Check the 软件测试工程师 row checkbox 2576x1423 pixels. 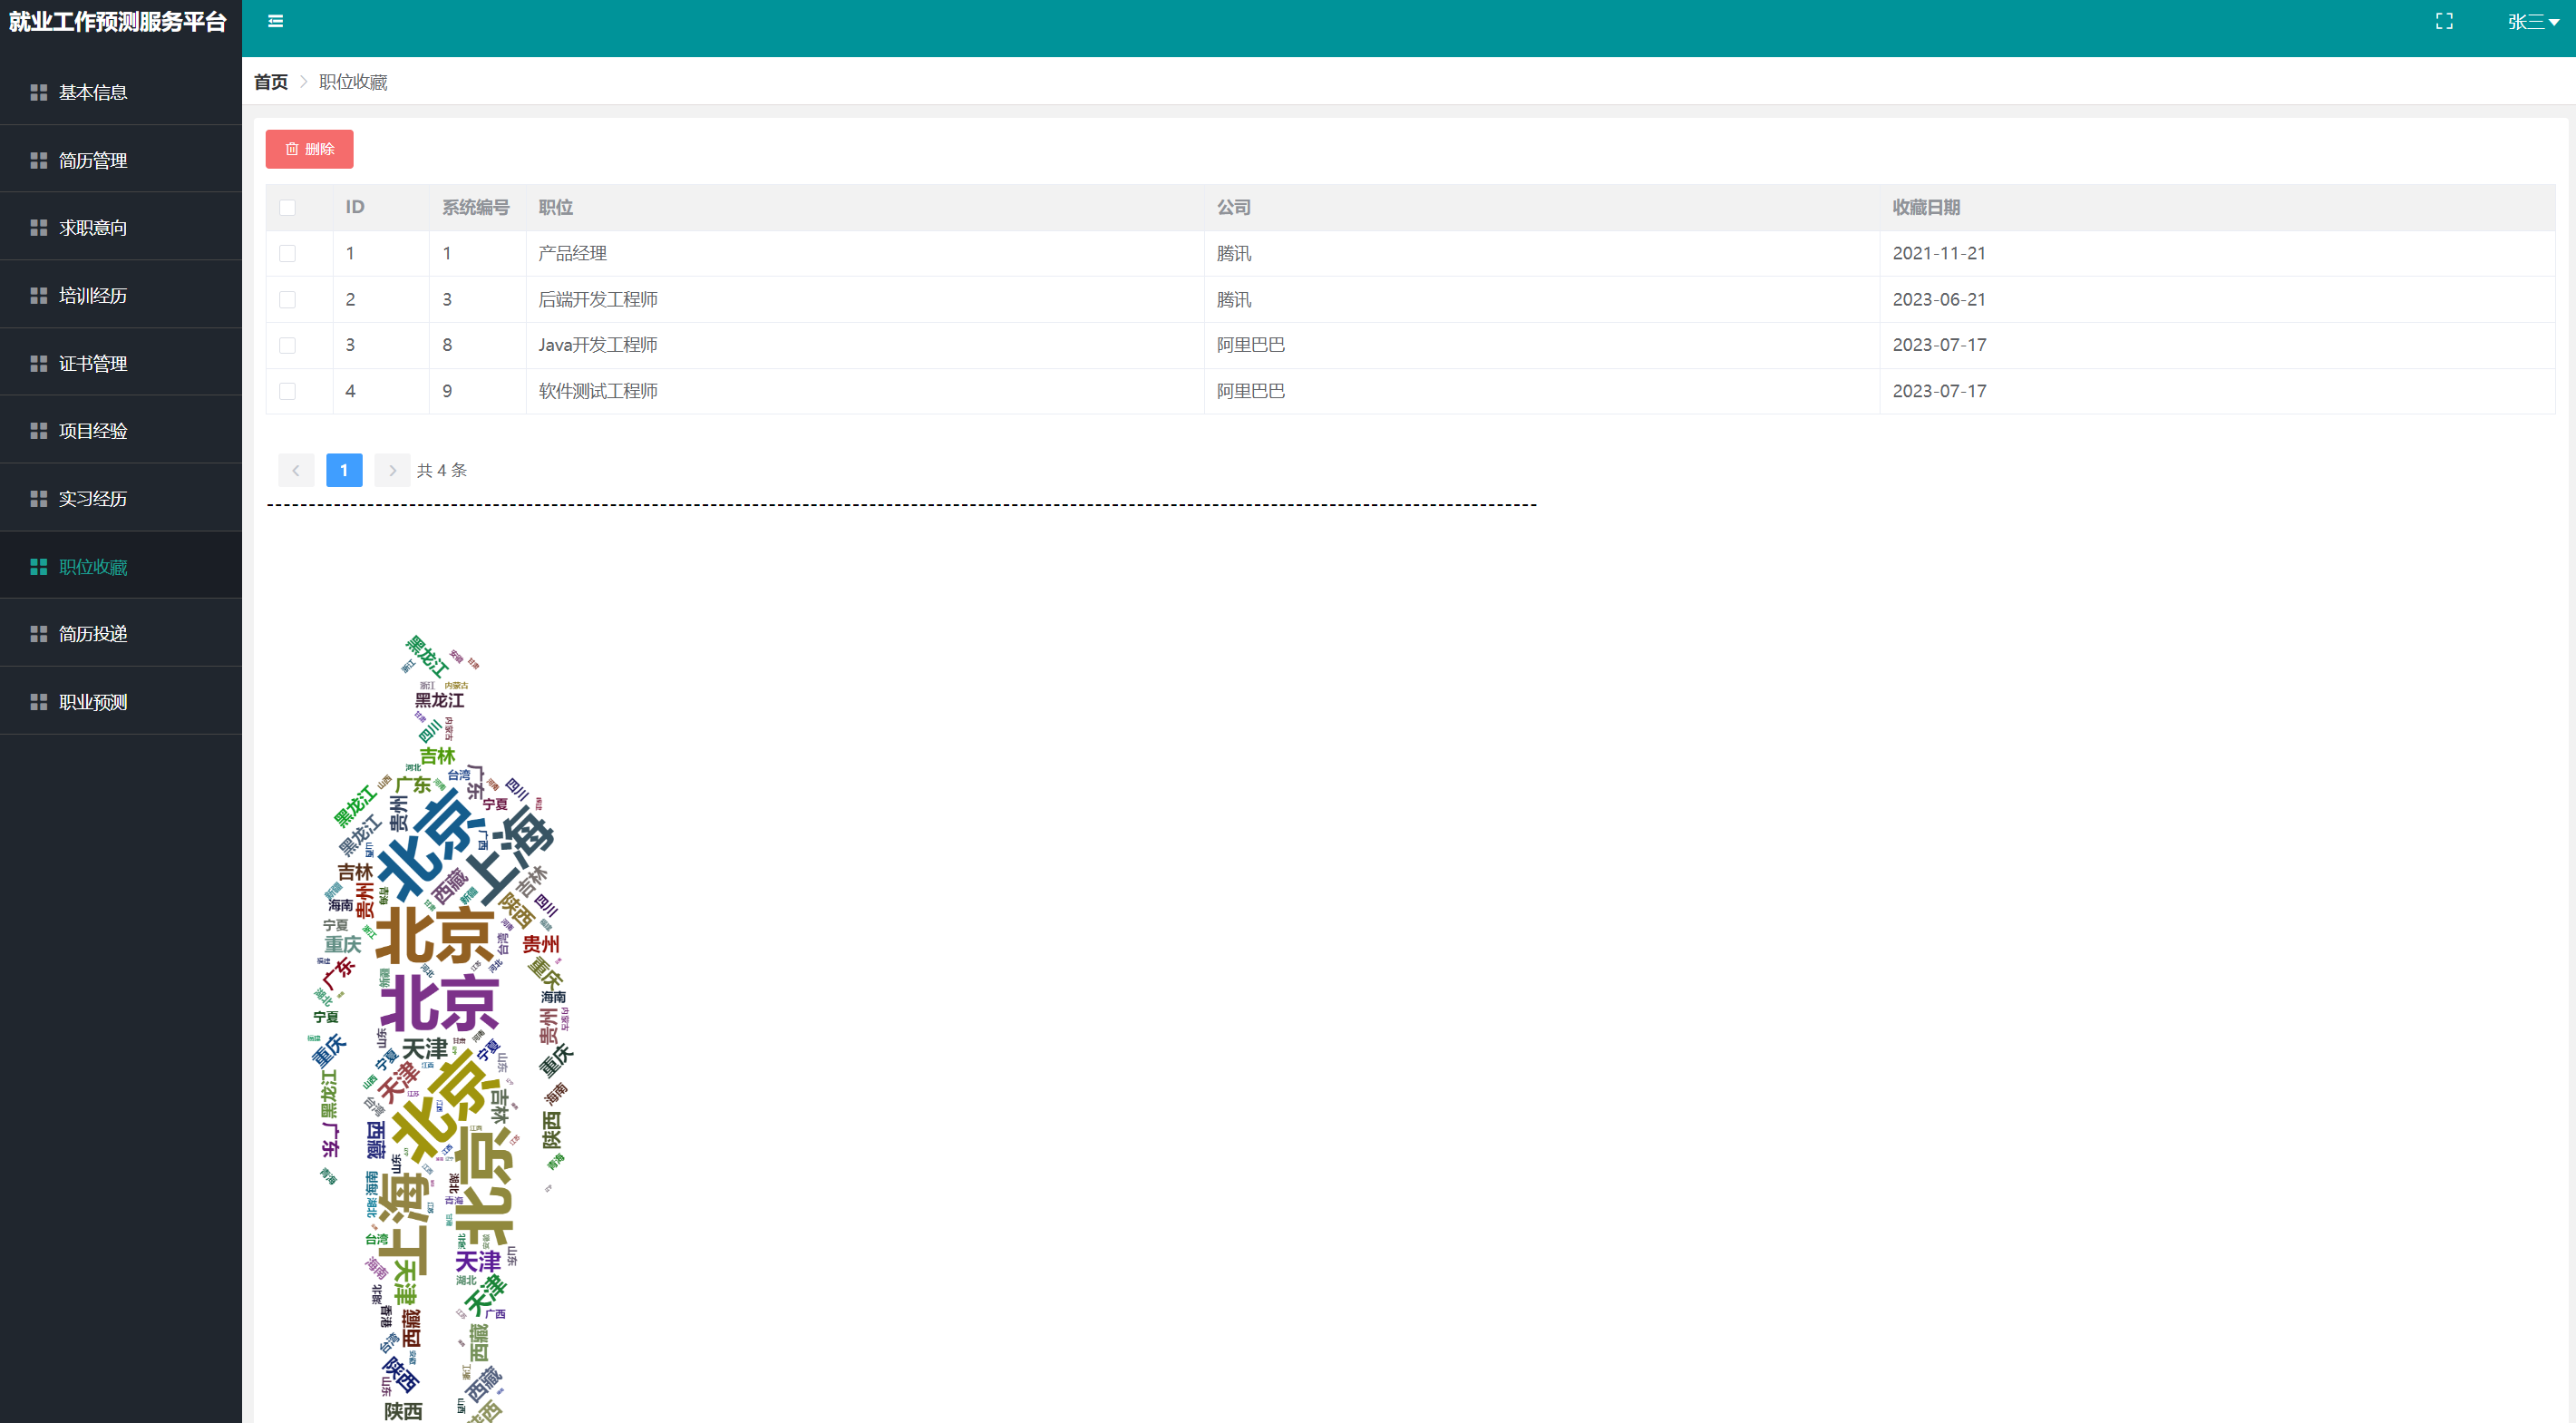pos(288,391)
